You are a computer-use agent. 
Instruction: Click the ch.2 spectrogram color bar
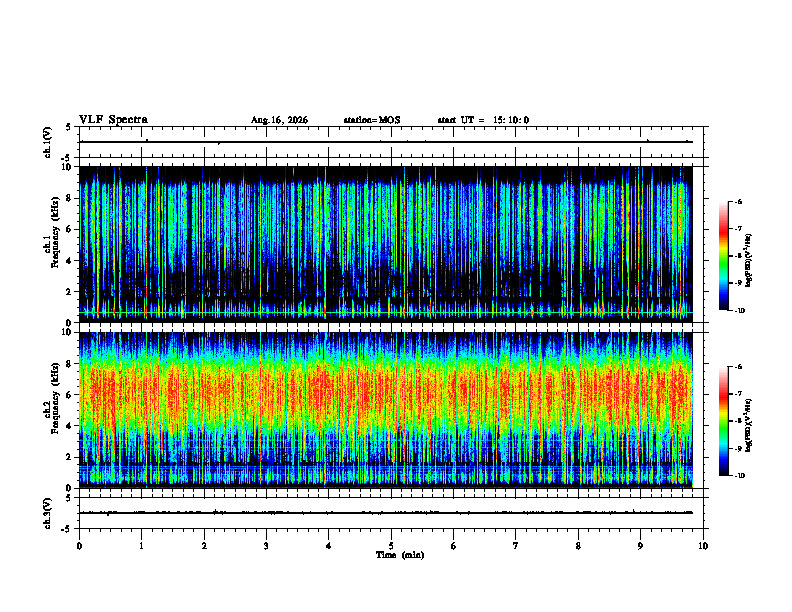tap(723, 421)
